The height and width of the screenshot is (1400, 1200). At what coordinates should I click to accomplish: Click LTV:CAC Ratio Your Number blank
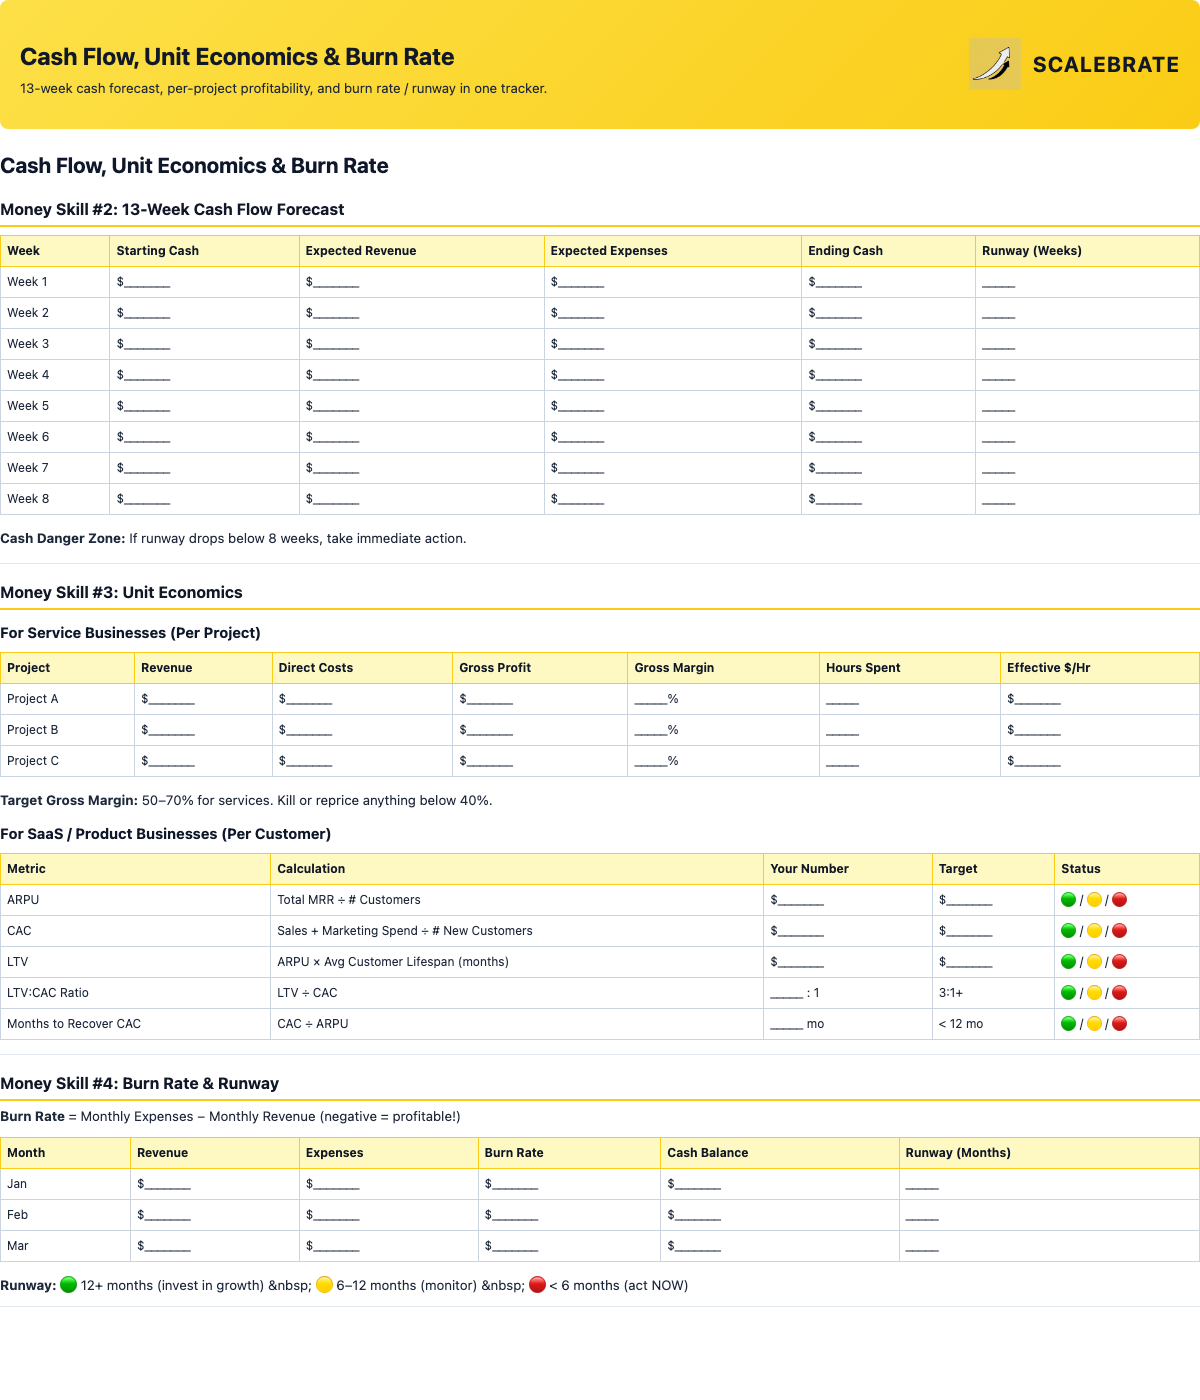(795, 993)
